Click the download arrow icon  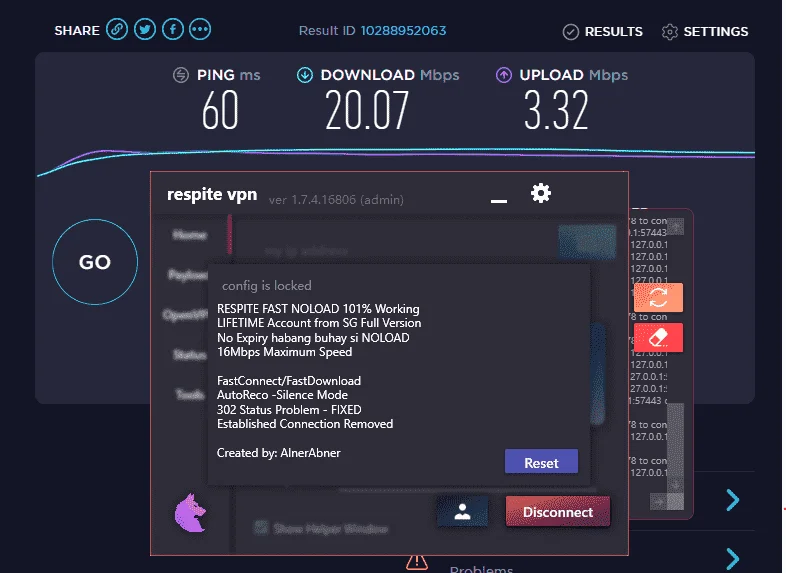coord(305,75)
